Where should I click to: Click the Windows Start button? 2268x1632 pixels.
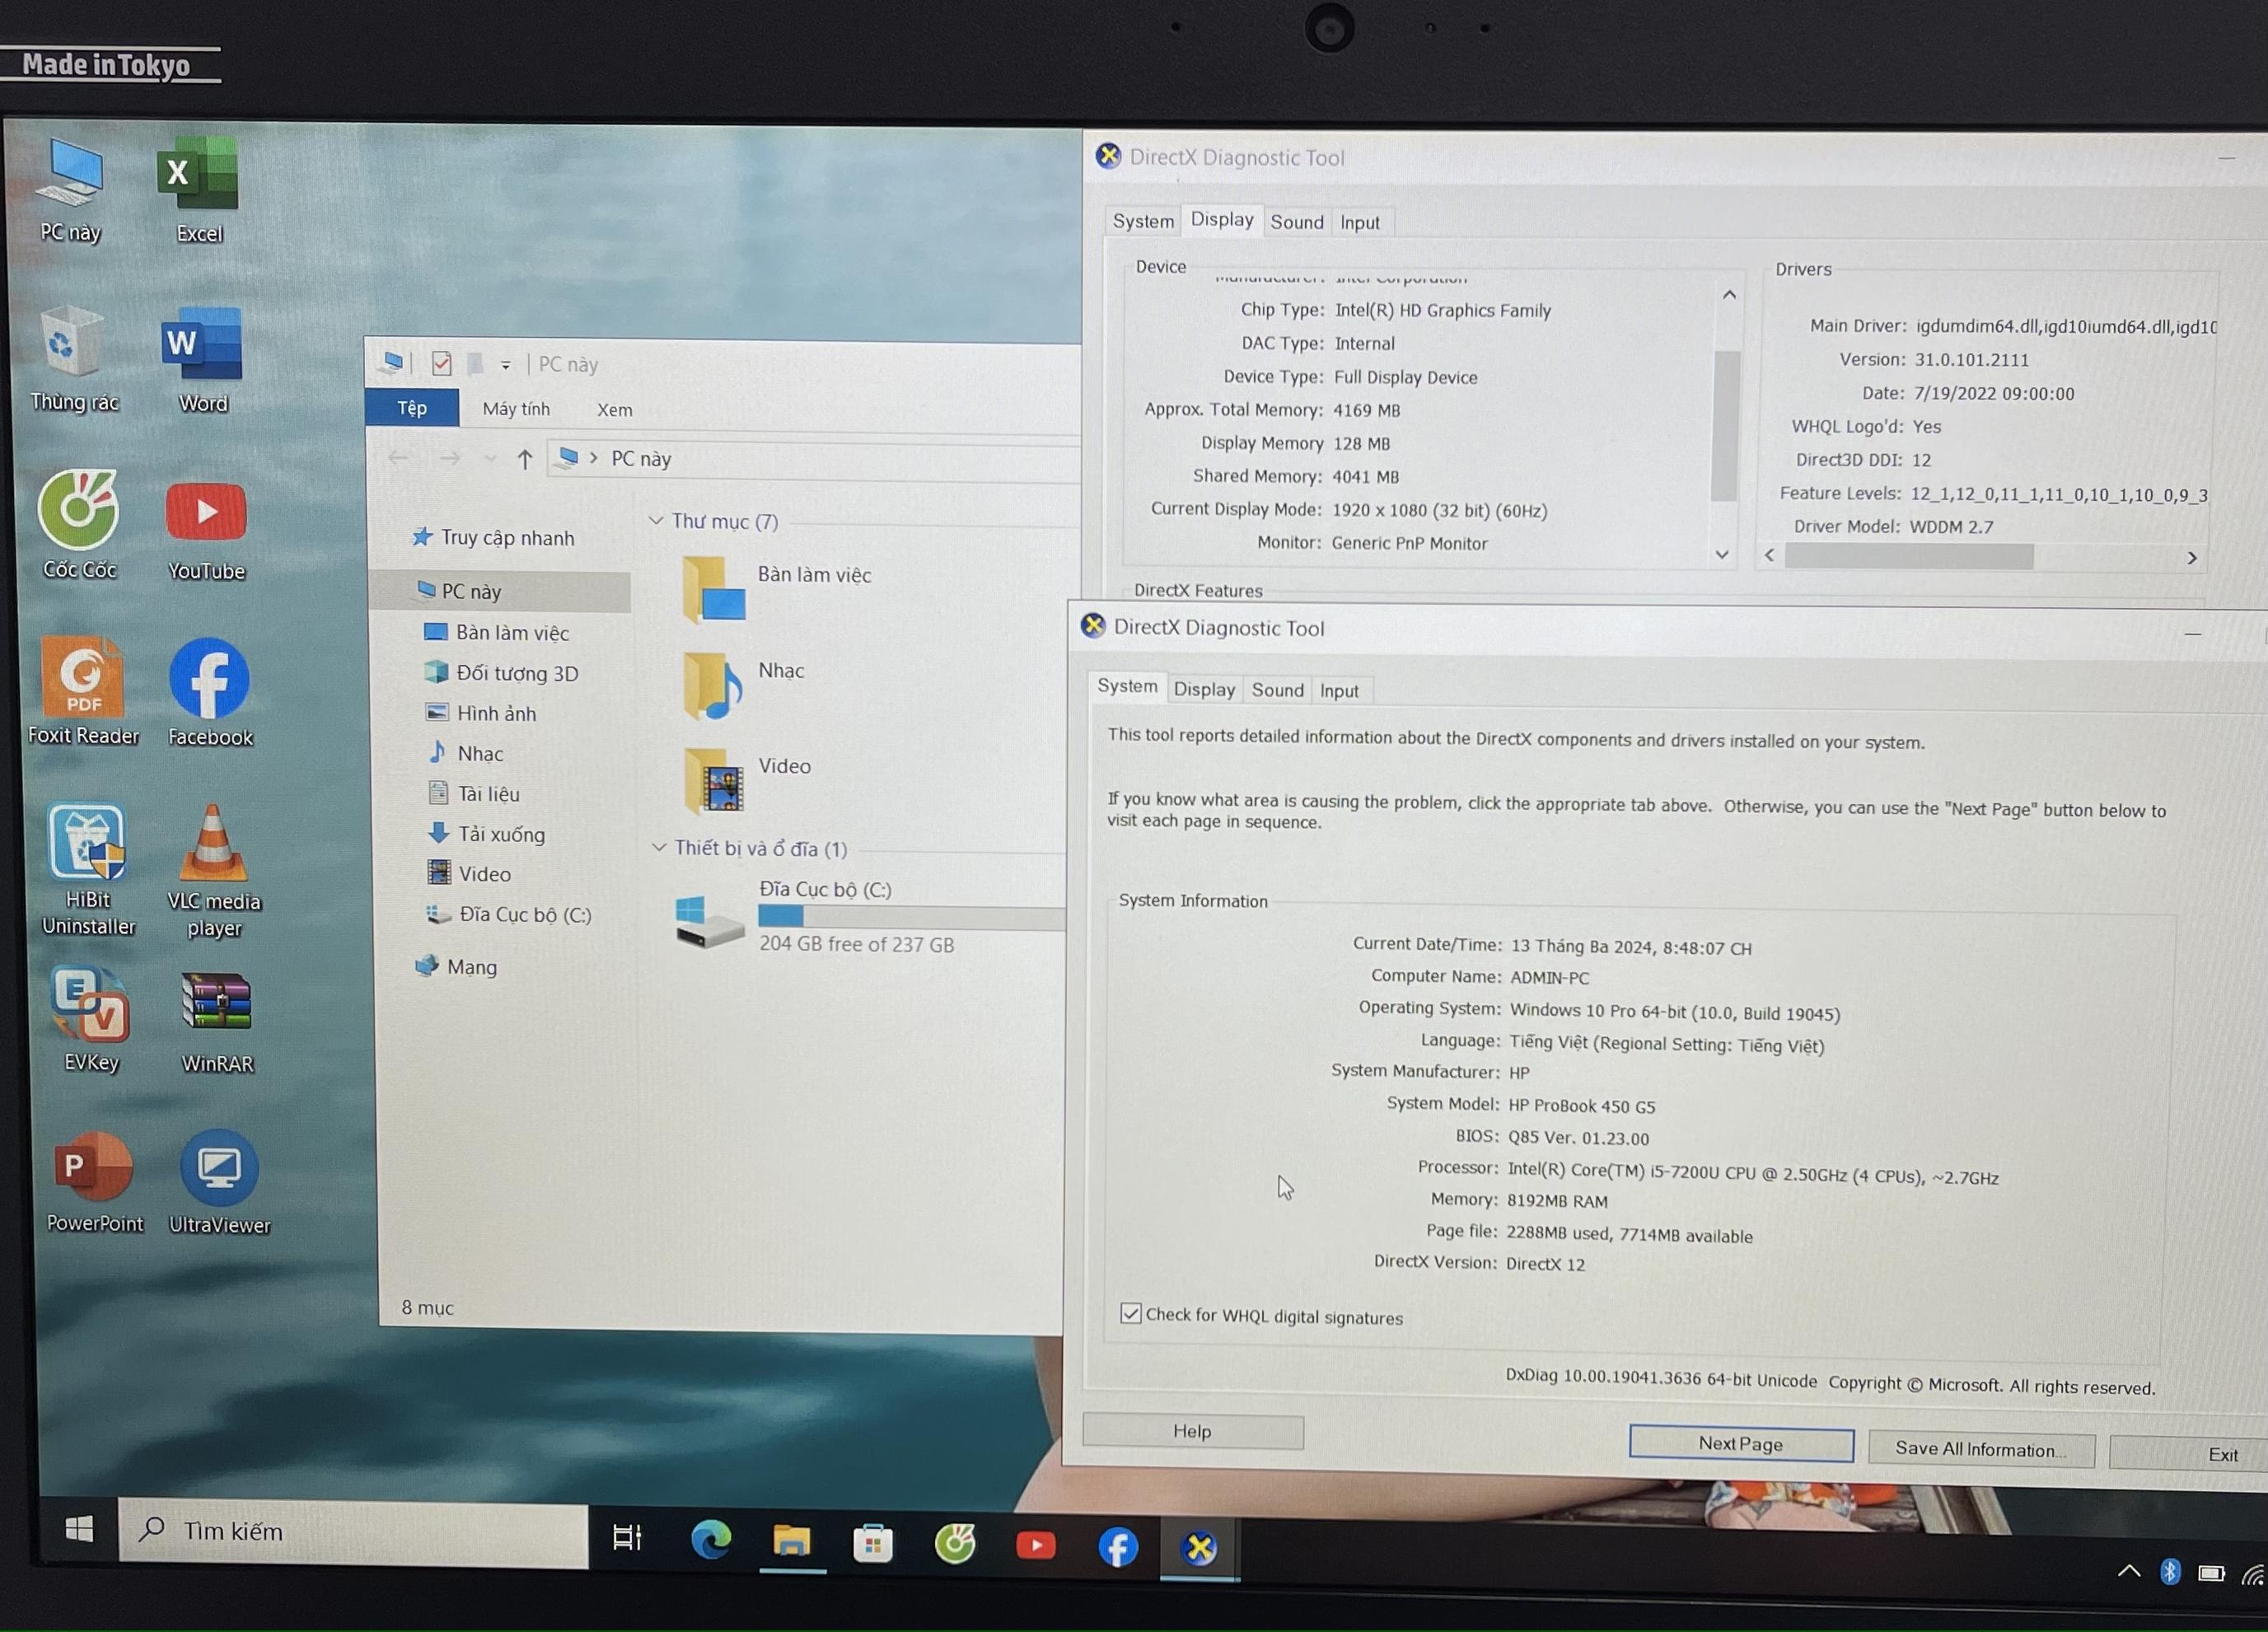pos(79,1528)
